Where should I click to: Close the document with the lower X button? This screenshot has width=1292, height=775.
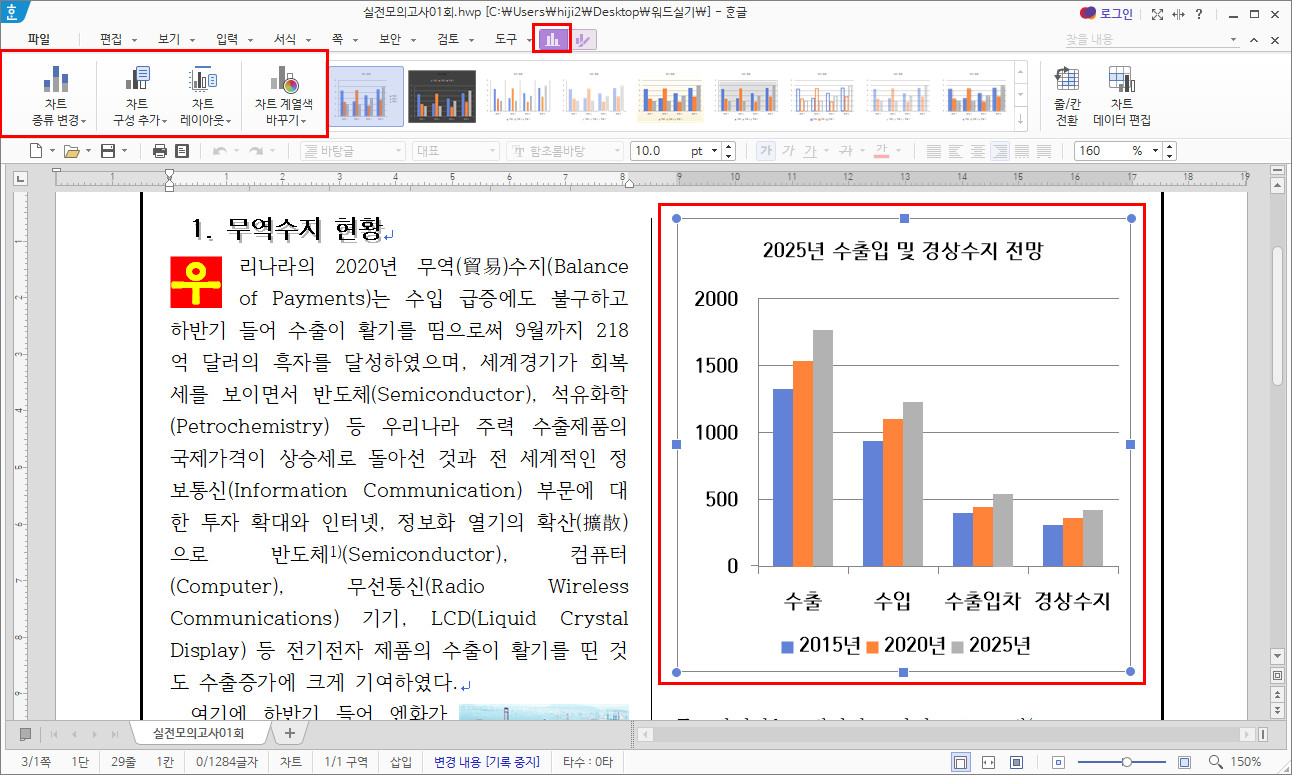pyautogui.click(x=1275, y=40)
